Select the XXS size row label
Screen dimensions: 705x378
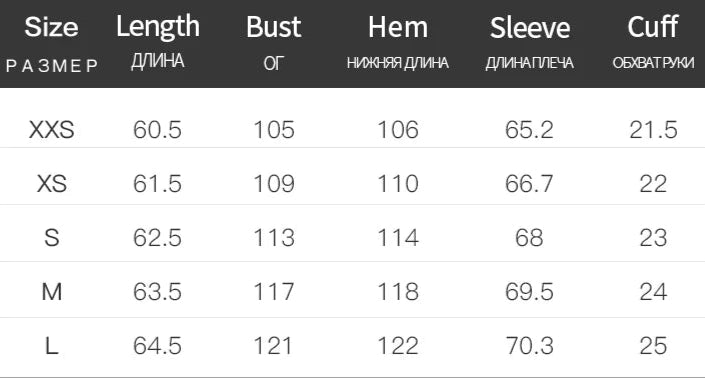(52, 130)
